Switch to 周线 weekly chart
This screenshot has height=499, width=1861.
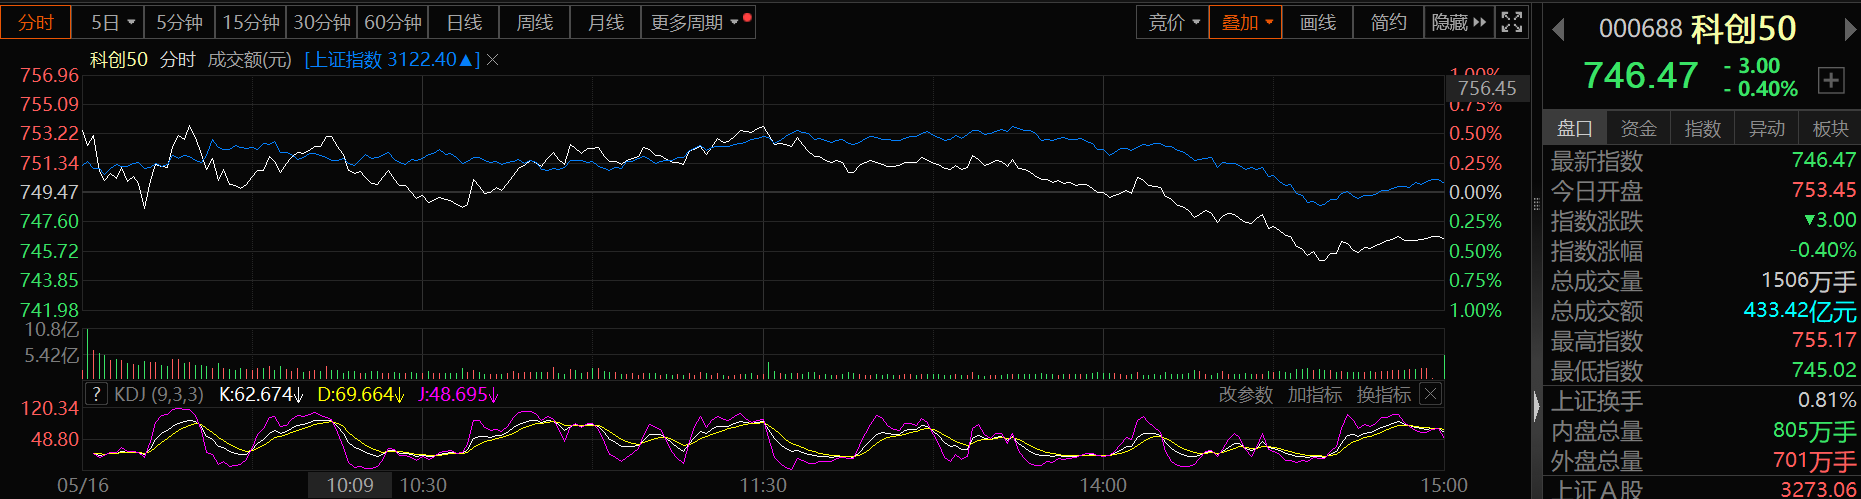pos(535,22)
